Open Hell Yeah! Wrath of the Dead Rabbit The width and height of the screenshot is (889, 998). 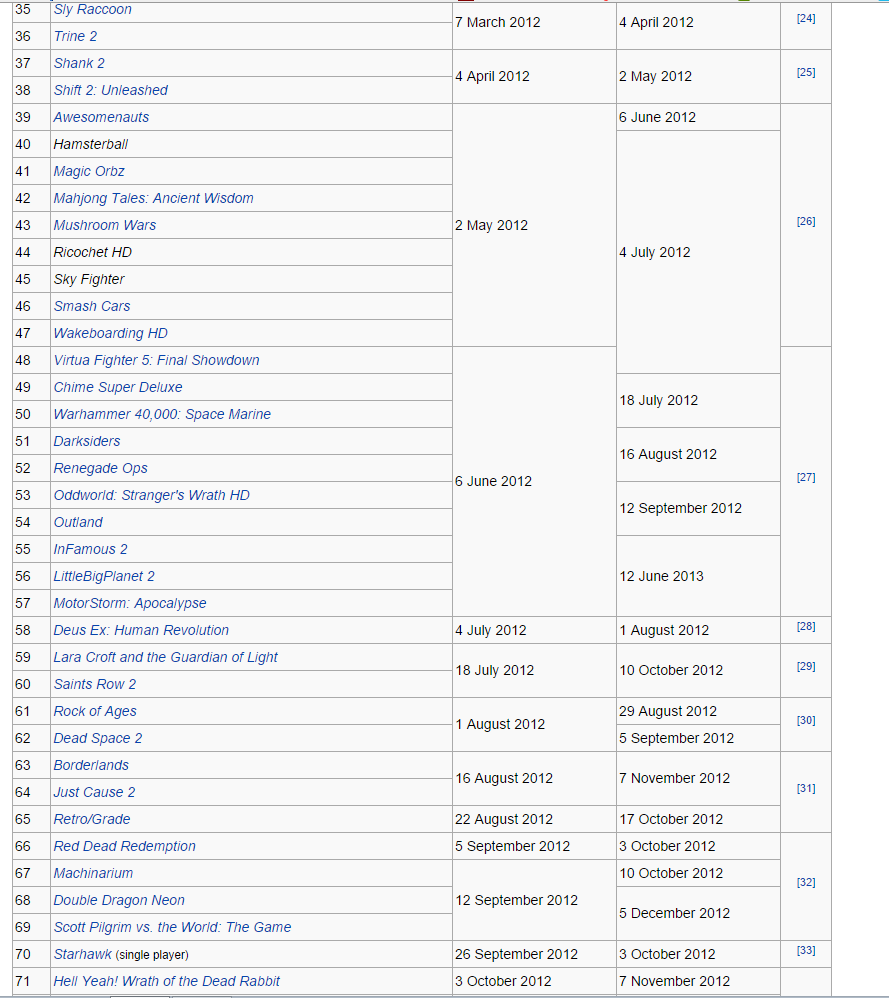click(x=167, y=981)
